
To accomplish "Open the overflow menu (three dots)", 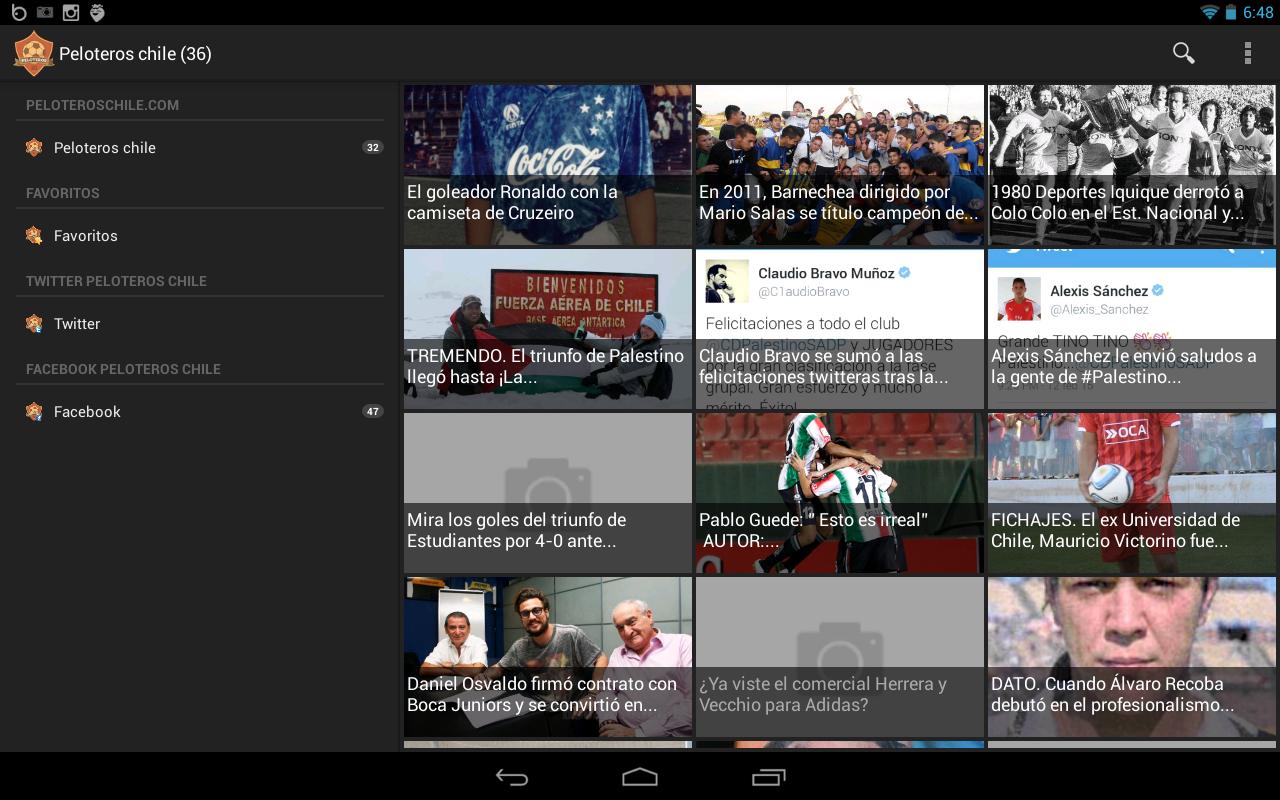I will coord(1247,53).
